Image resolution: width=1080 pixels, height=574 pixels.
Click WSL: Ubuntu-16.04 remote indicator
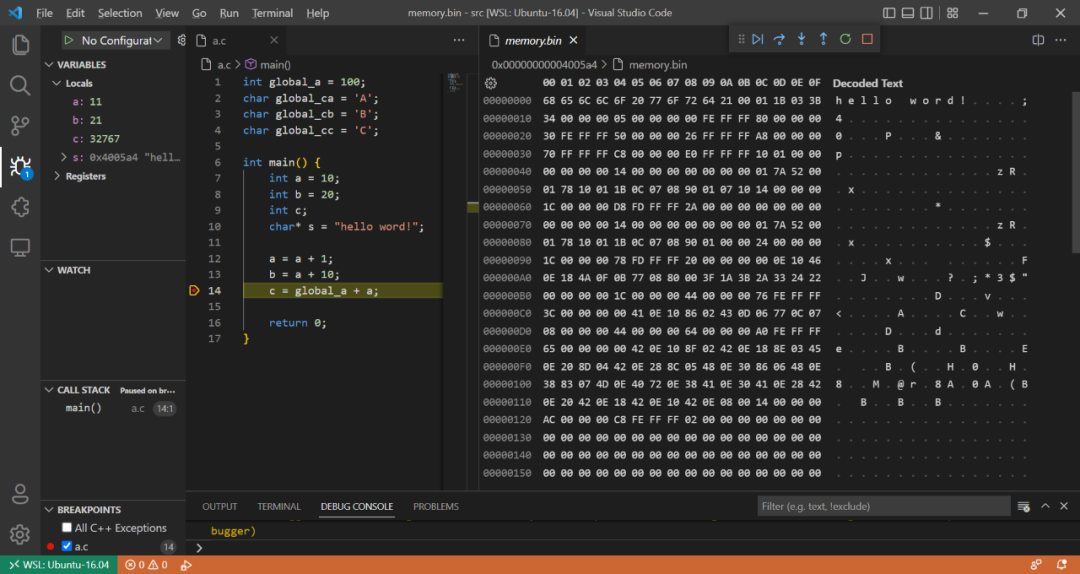[x=59, y=565]
